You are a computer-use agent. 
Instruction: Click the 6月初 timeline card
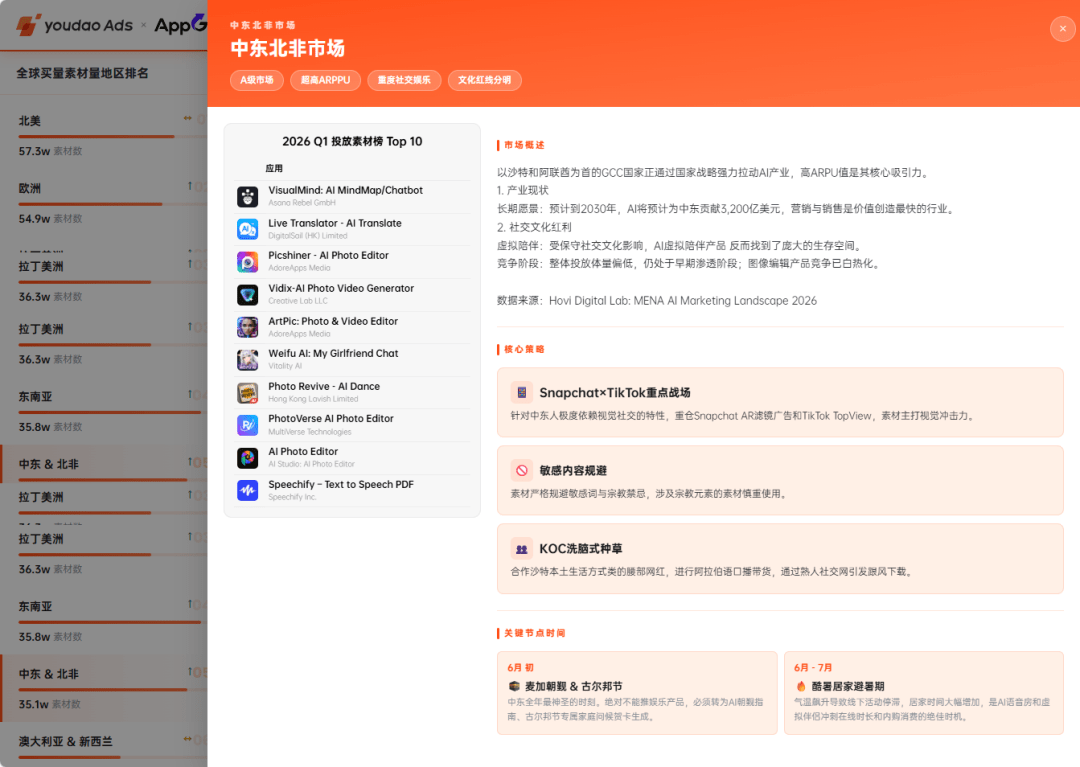pos(637,693)
